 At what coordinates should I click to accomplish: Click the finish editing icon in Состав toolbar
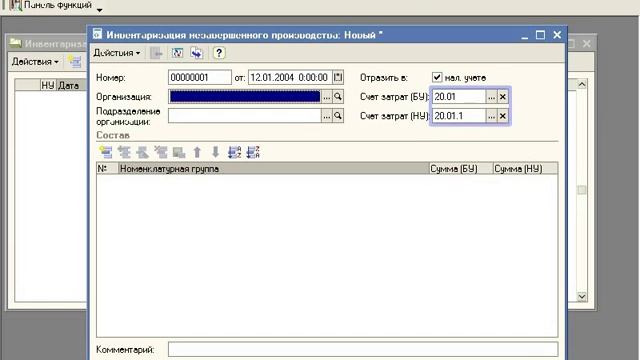pos(179,152)
